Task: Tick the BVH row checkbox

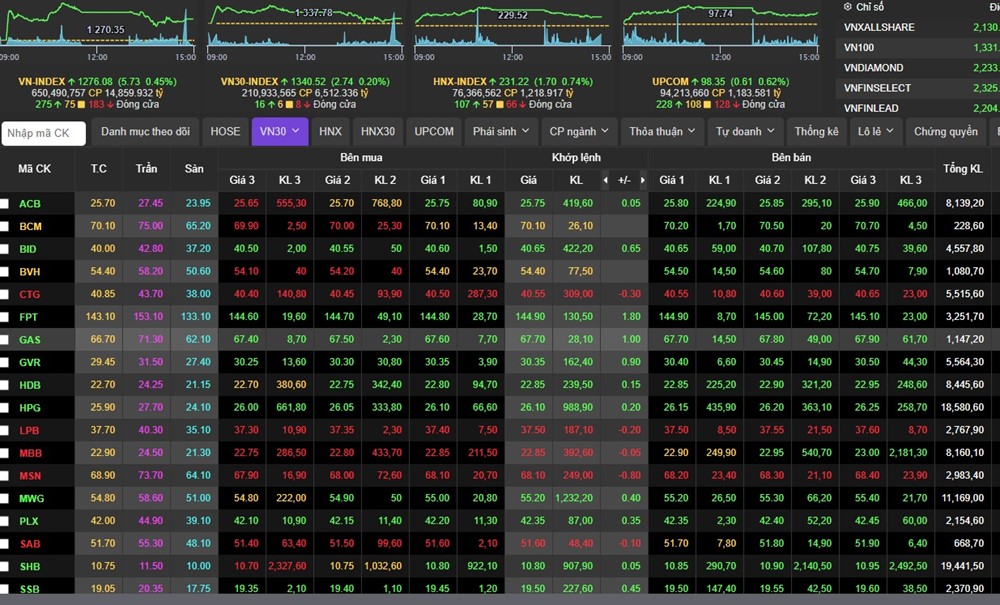Action: tap(4, 272)
